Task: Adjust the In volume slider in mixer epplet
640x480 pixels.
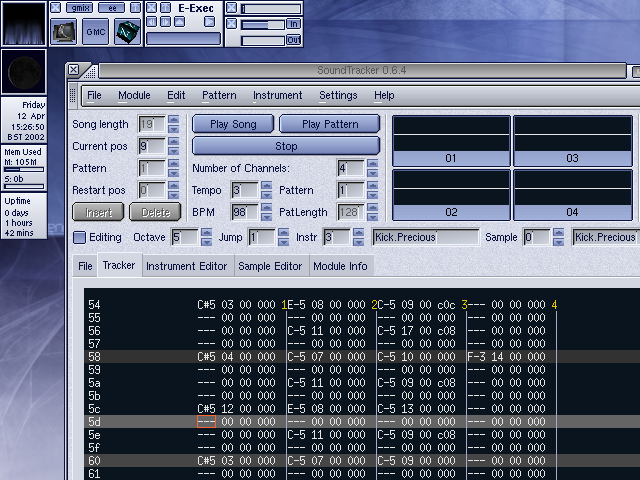Action: point(262,25)
